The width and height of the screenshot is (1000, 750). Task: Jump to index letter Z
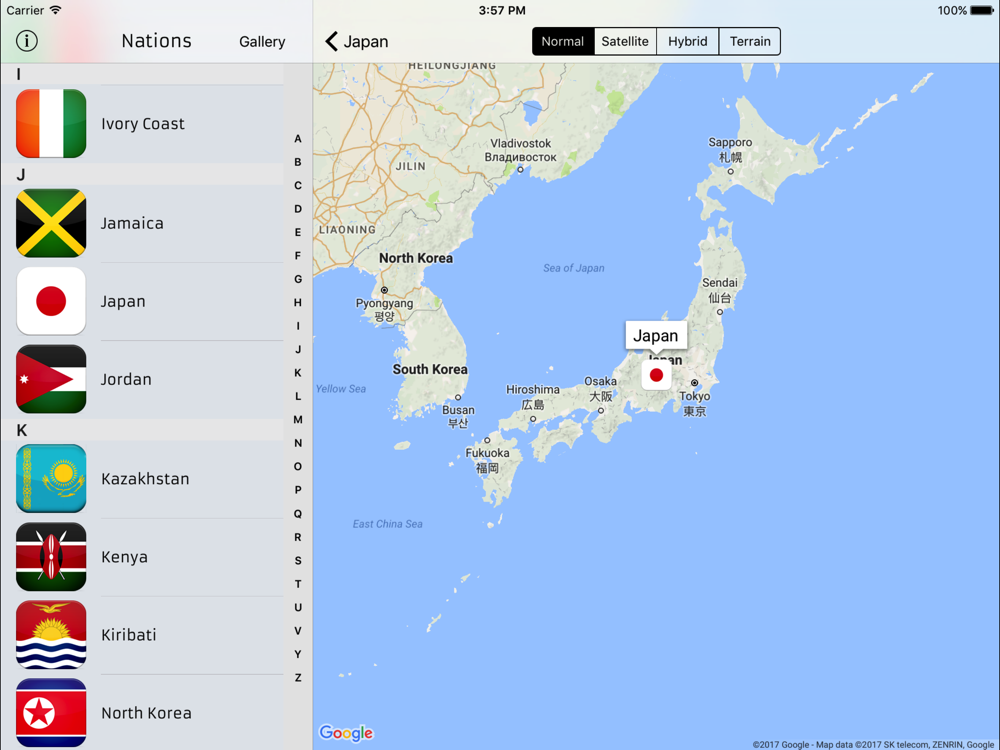pos(298,678)
